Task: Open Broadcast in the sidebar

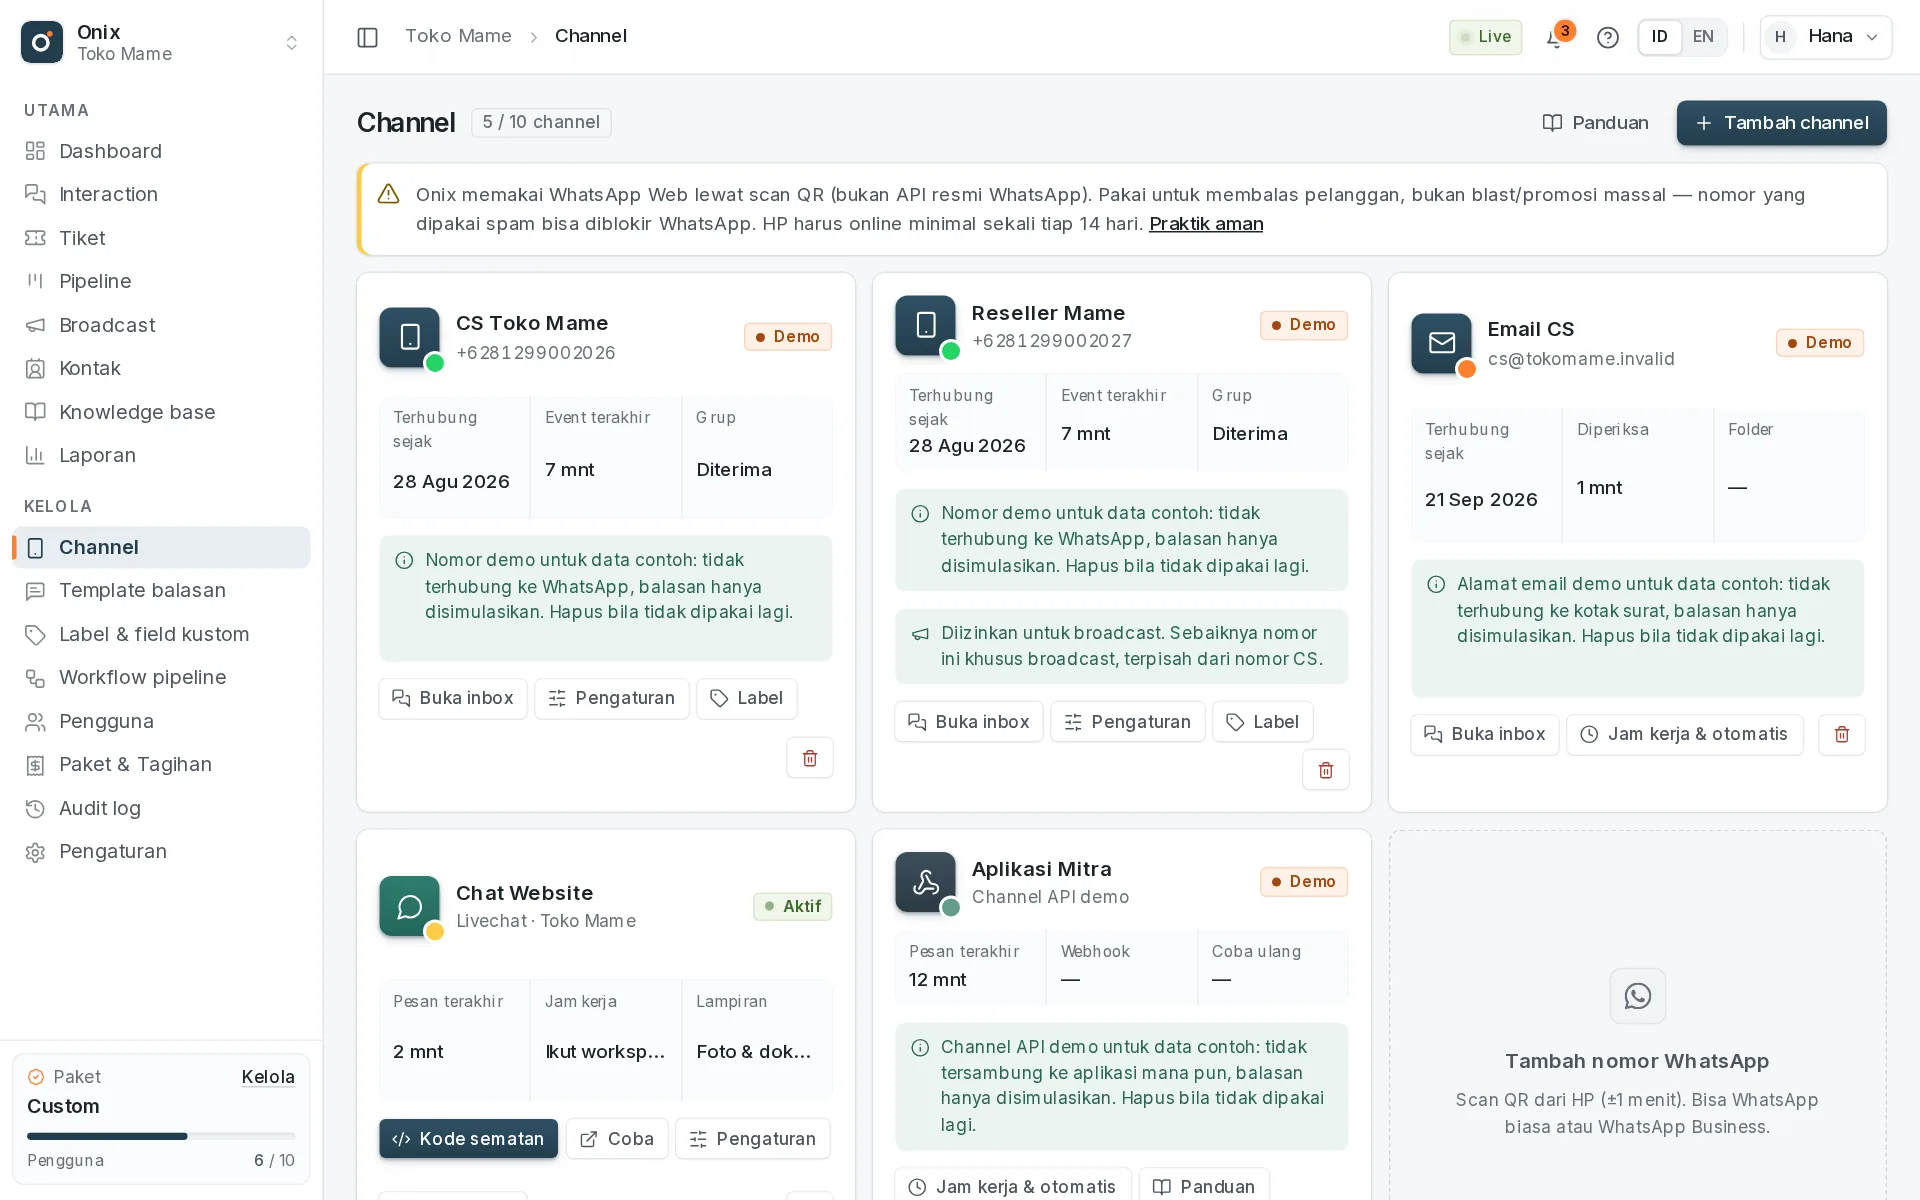Action: (x=161, y=325)
